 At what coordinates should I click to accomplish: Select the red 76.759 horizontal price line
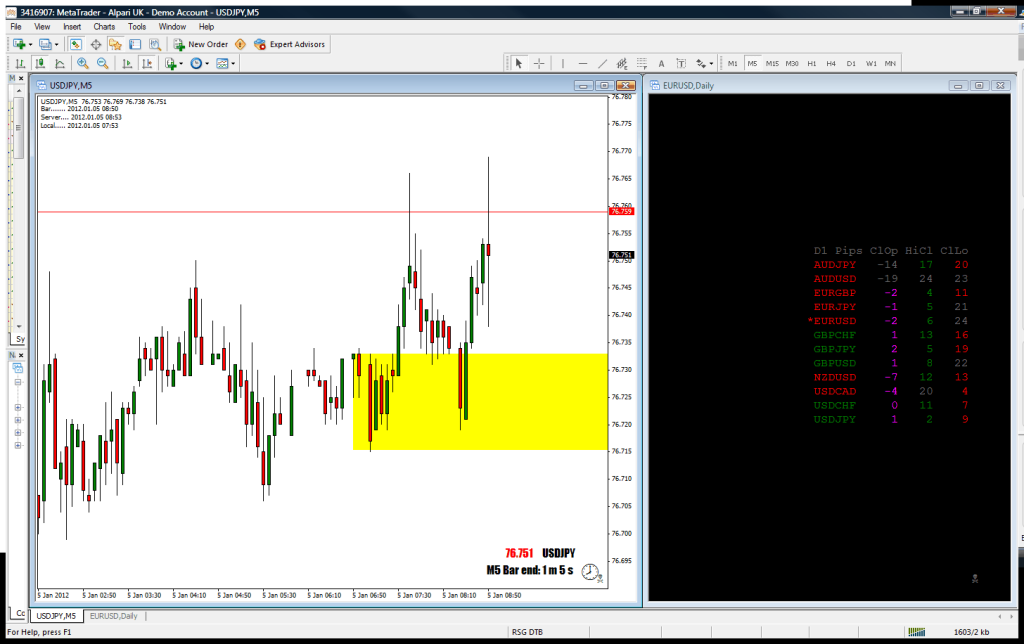[x=323, y=212]
